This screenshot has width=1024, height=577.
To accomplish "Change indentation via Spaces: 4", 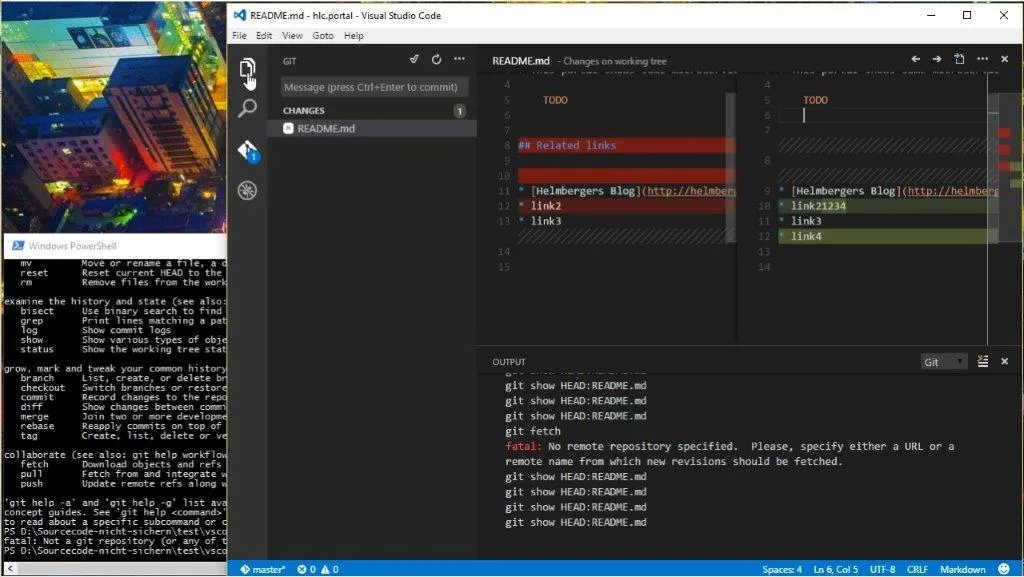I will (782, 569).
